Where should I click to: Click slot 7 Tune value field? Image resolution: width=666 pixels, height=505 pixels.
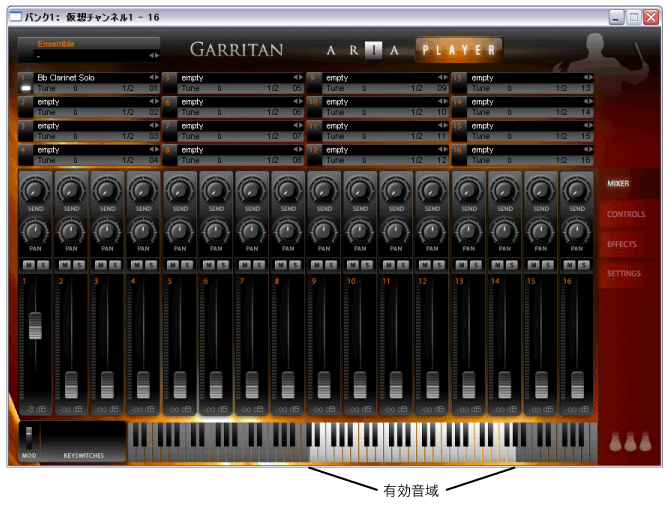(220, 136)
